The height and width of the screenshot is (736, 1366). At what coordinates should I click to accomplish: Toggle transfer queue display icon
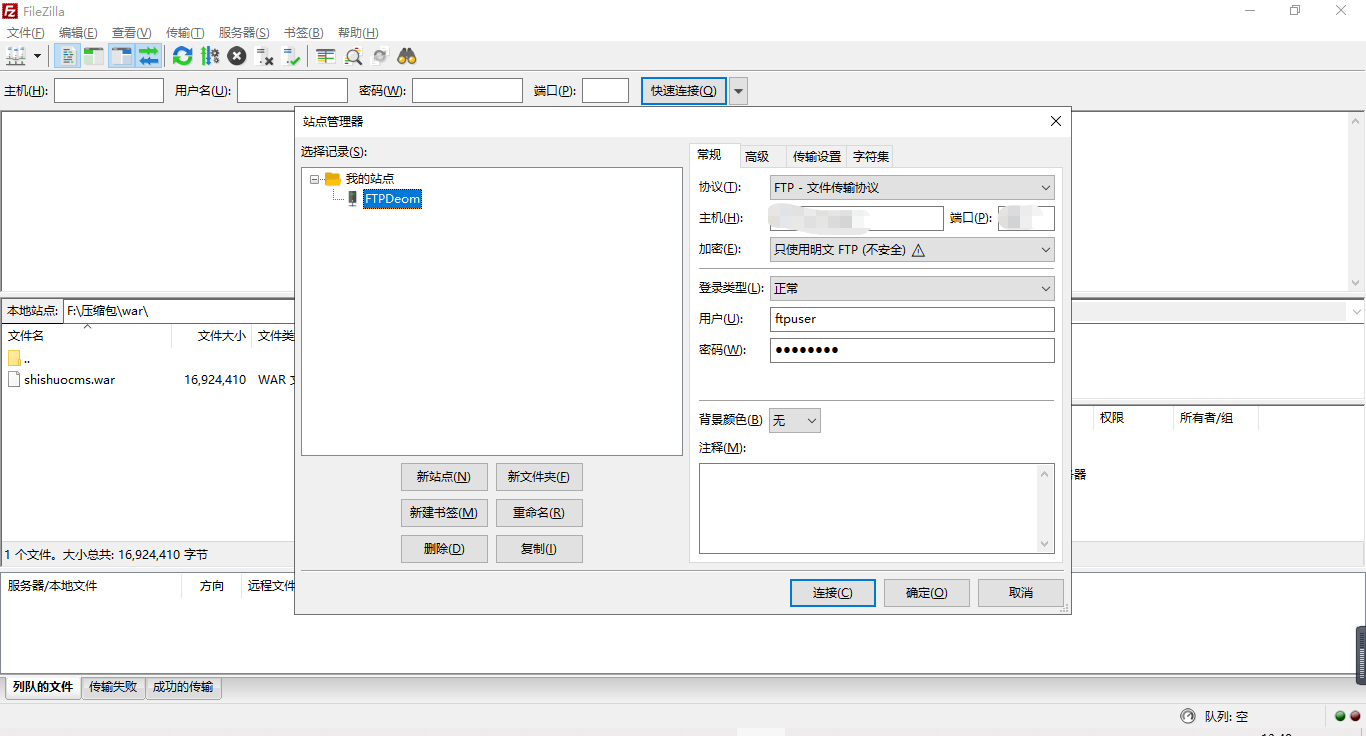tap(149, 56)
